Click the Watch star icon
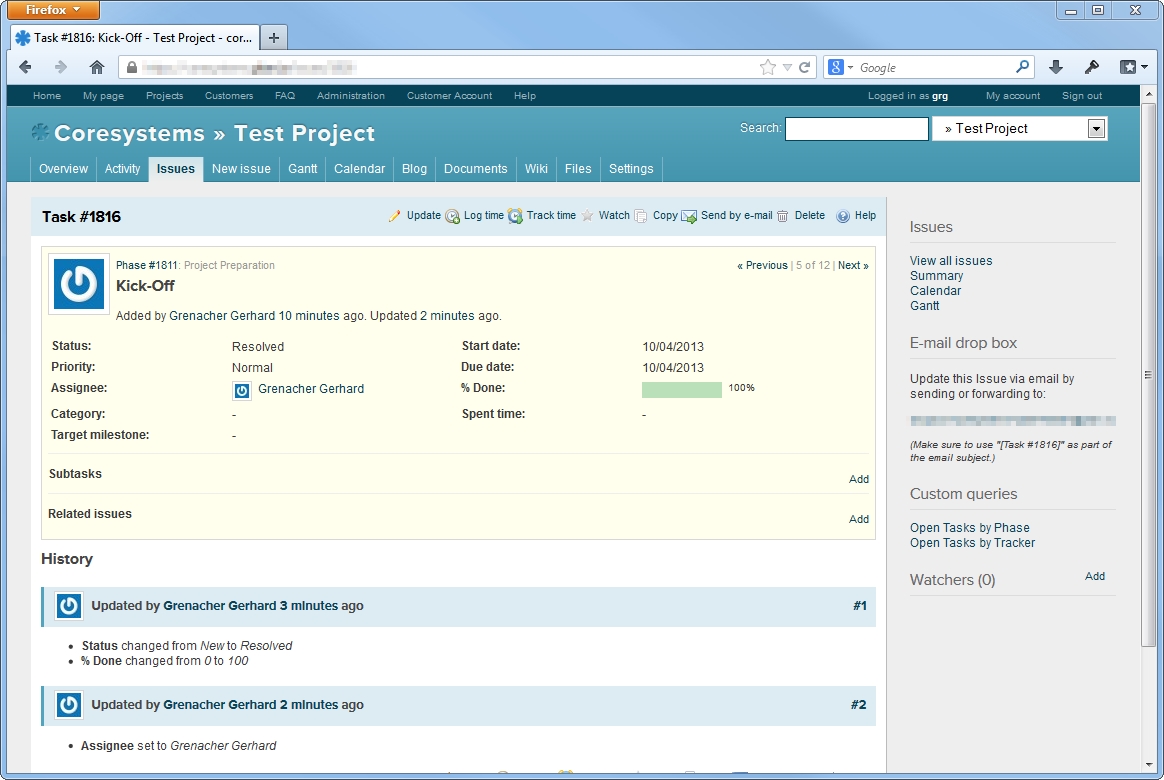Image resolution: width=1164 pixels, height=780 pixels. coord(587,216)
